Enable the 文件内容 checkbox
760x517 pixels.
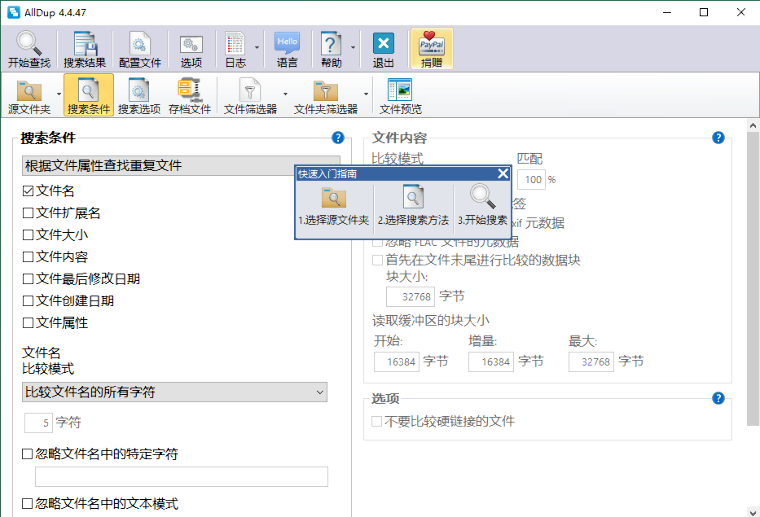(x=28, y=257)
